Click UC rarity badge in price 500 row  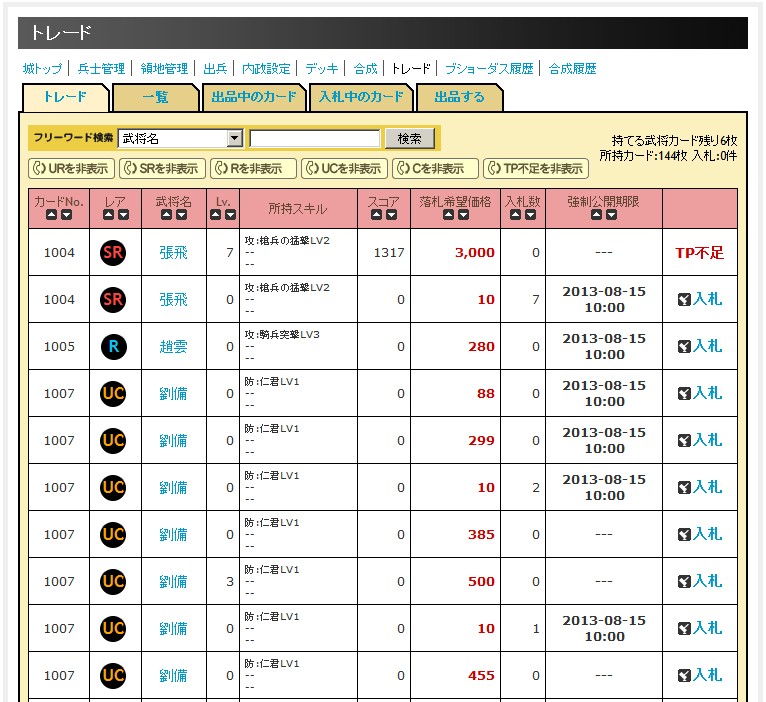point(113,581)
